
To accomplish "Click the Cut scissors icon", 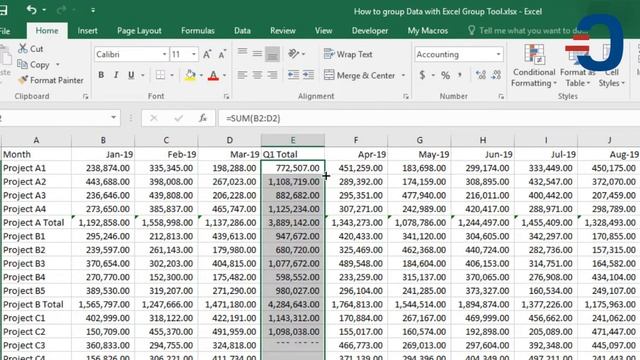I will 23,48.
